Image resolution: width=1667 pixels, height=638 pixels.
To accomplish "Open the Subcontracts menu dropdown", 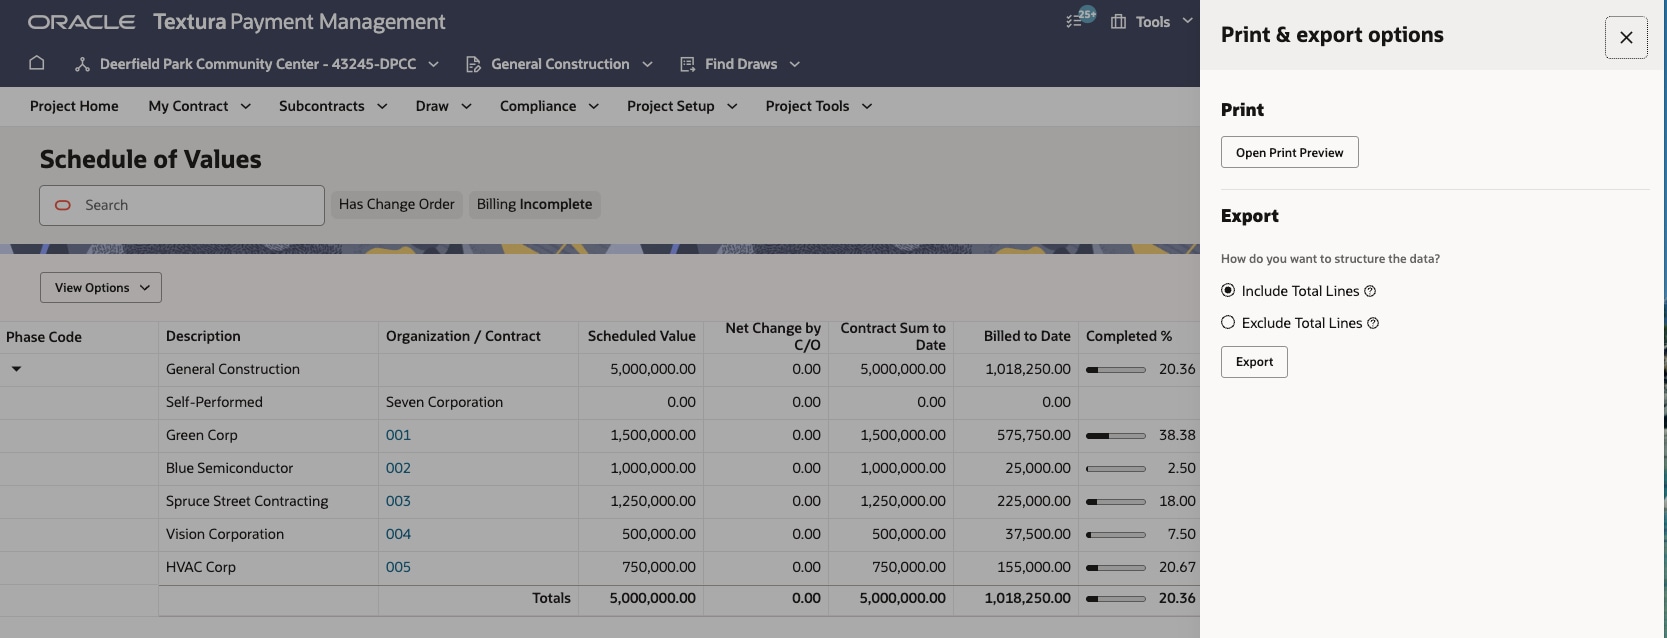I will (x=333, y=106).
